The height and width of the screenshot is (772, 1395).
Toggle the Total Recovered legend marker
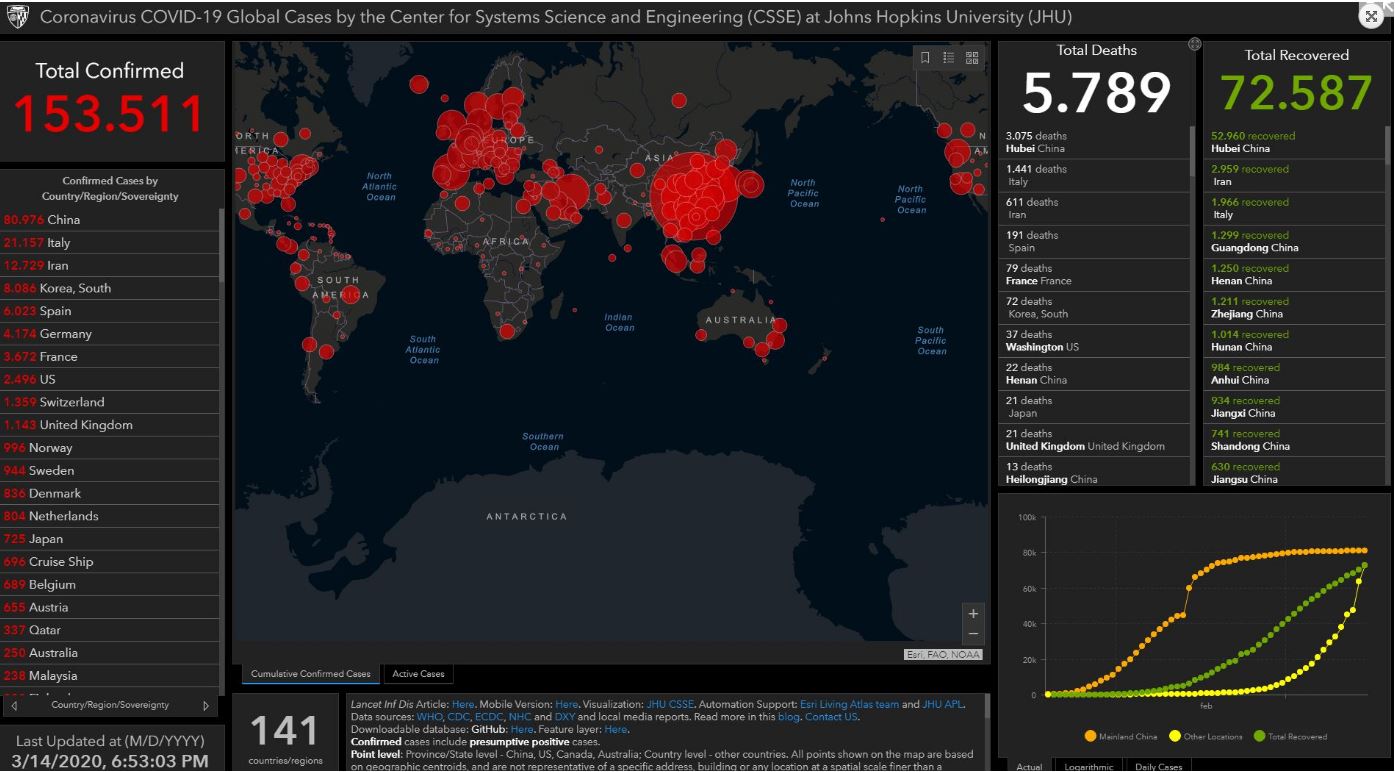point(1258,736)
